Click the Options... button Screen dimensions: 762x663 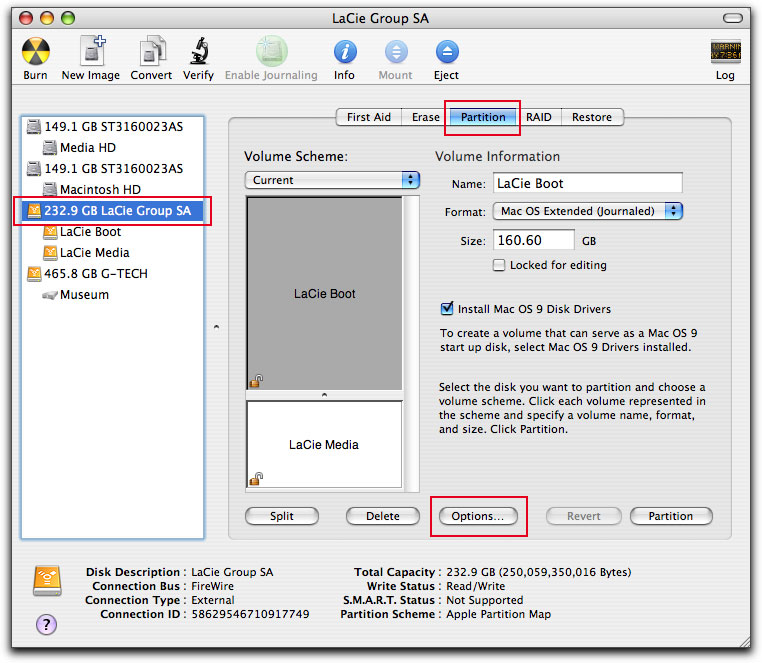[x=477, y=516]
